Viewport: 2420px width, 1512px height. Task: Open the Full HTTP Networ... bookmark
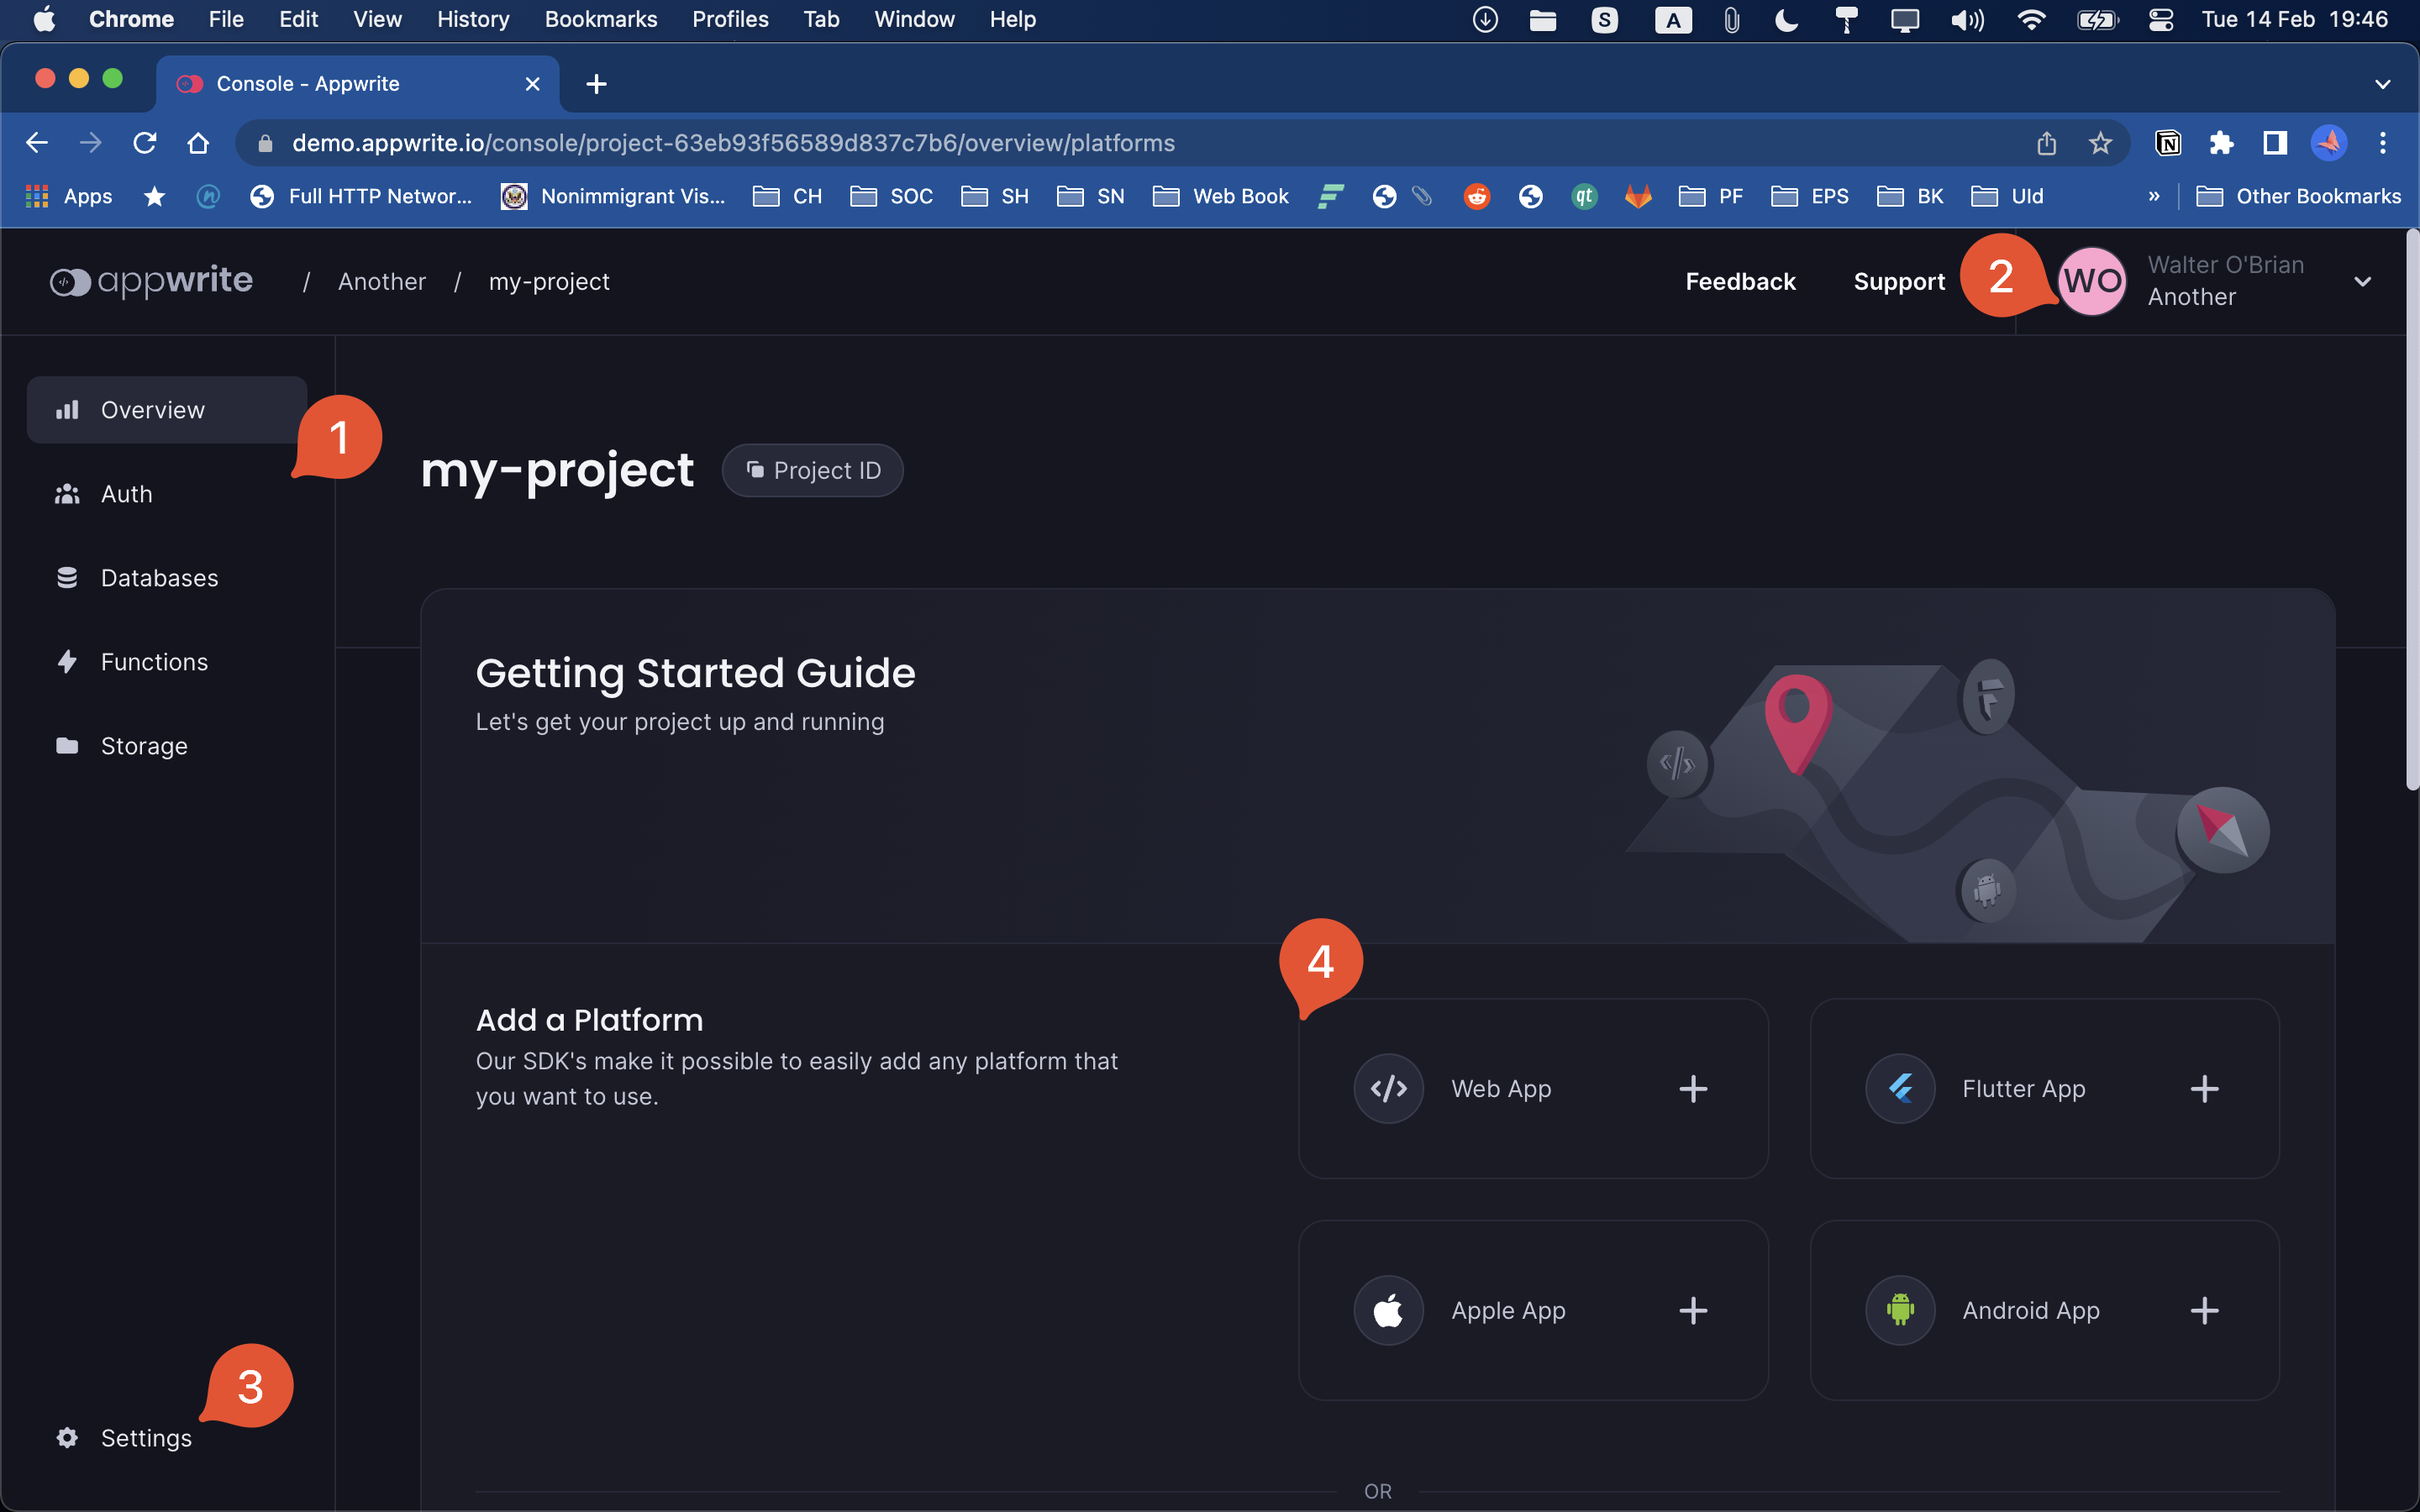click(361, 196)
